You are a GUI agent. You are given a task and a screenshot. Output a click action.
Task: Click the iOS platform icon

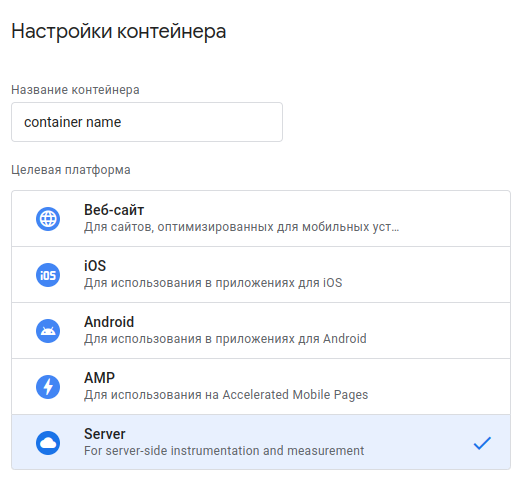(48, 275)
